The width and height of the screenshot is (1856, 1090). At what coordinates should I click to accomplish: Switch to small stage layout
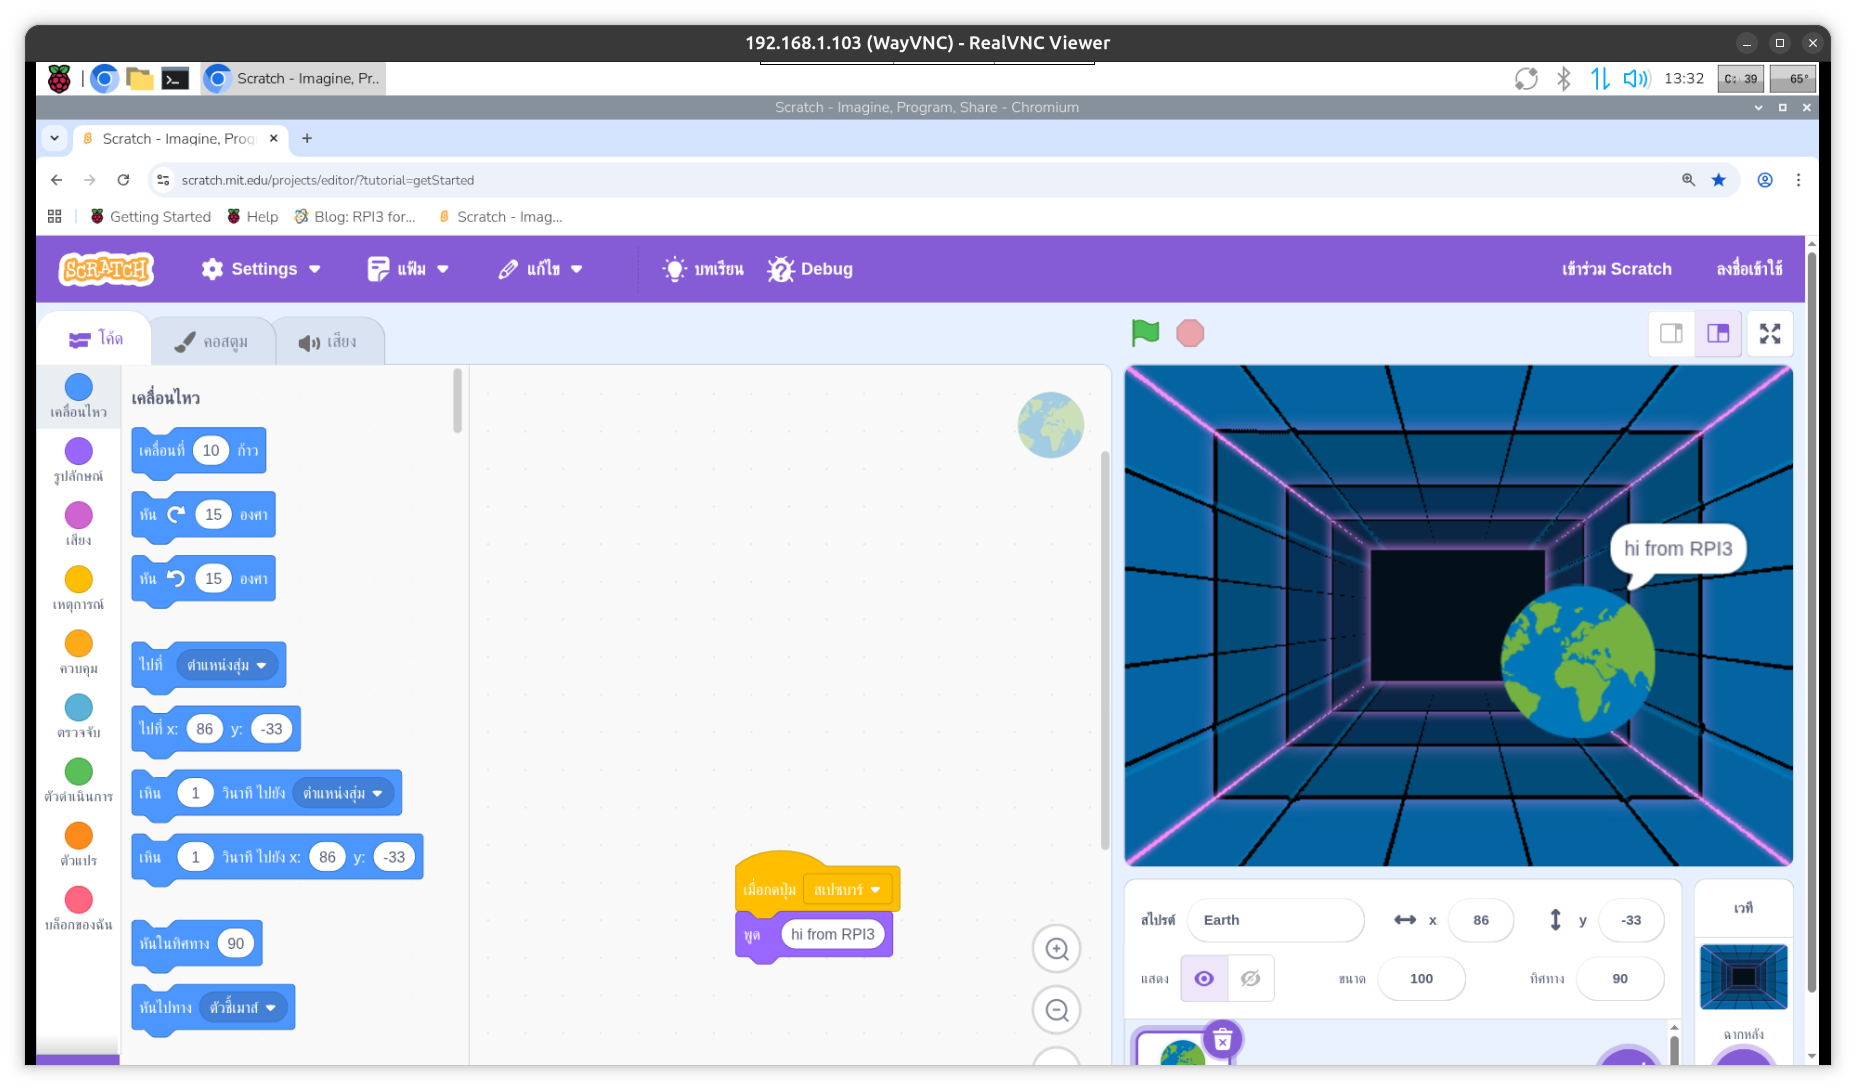pyautogui.click(x=1671, y=333)
